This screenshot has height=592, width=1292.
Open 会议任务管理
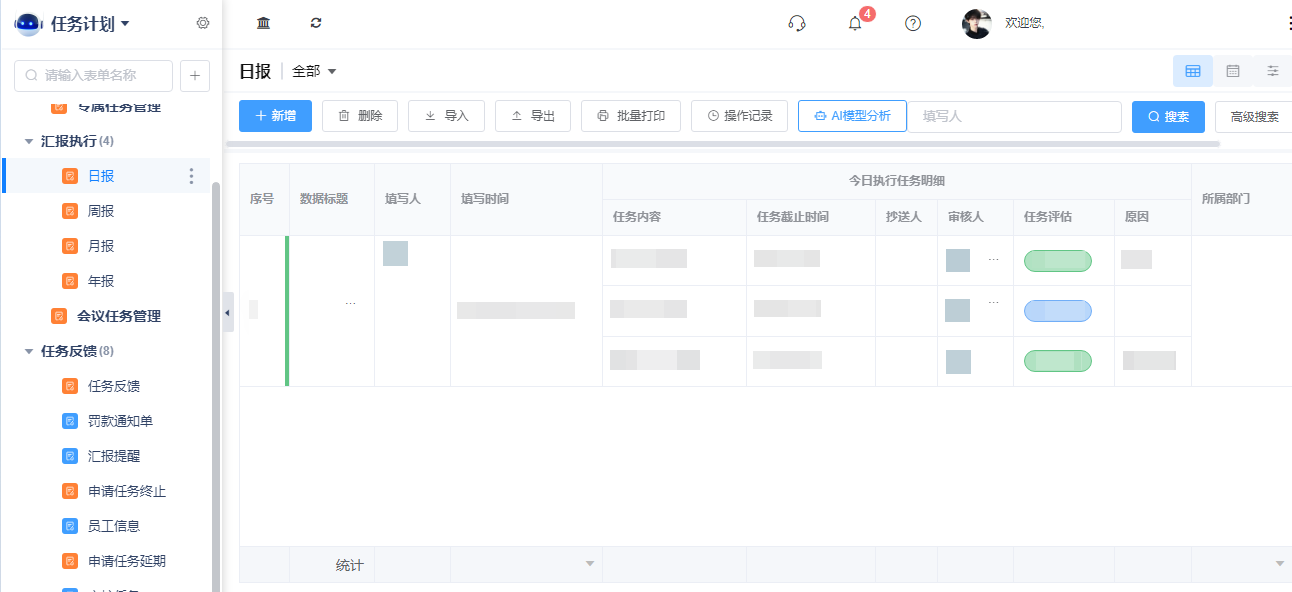[119, 316]
